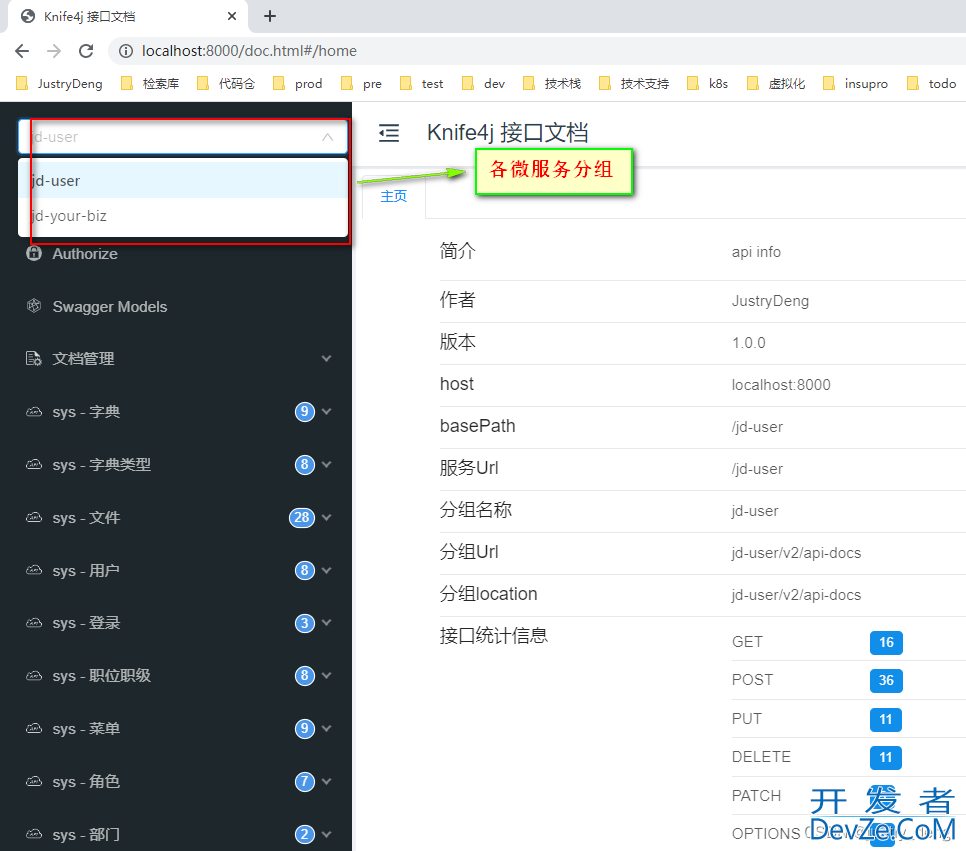Click the POST count badge 36
966x851 pixels.
886,680
